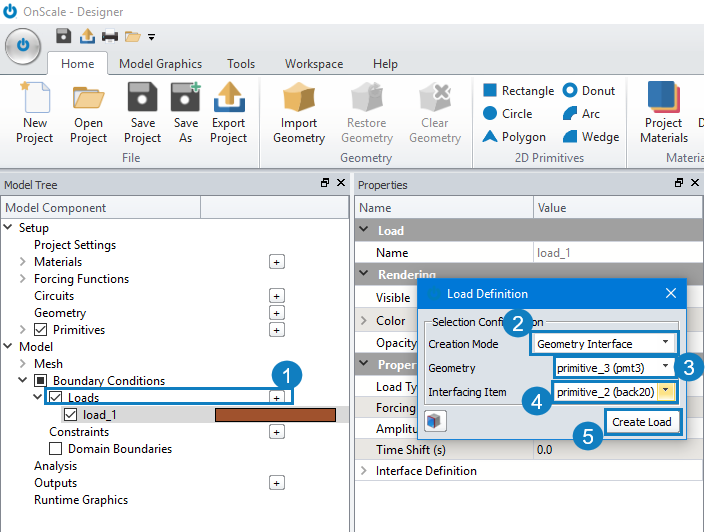Image resolution: width=705 pixels, height=532 pixels.
Task: Click Clear Geometry
Action: (435, 113)
